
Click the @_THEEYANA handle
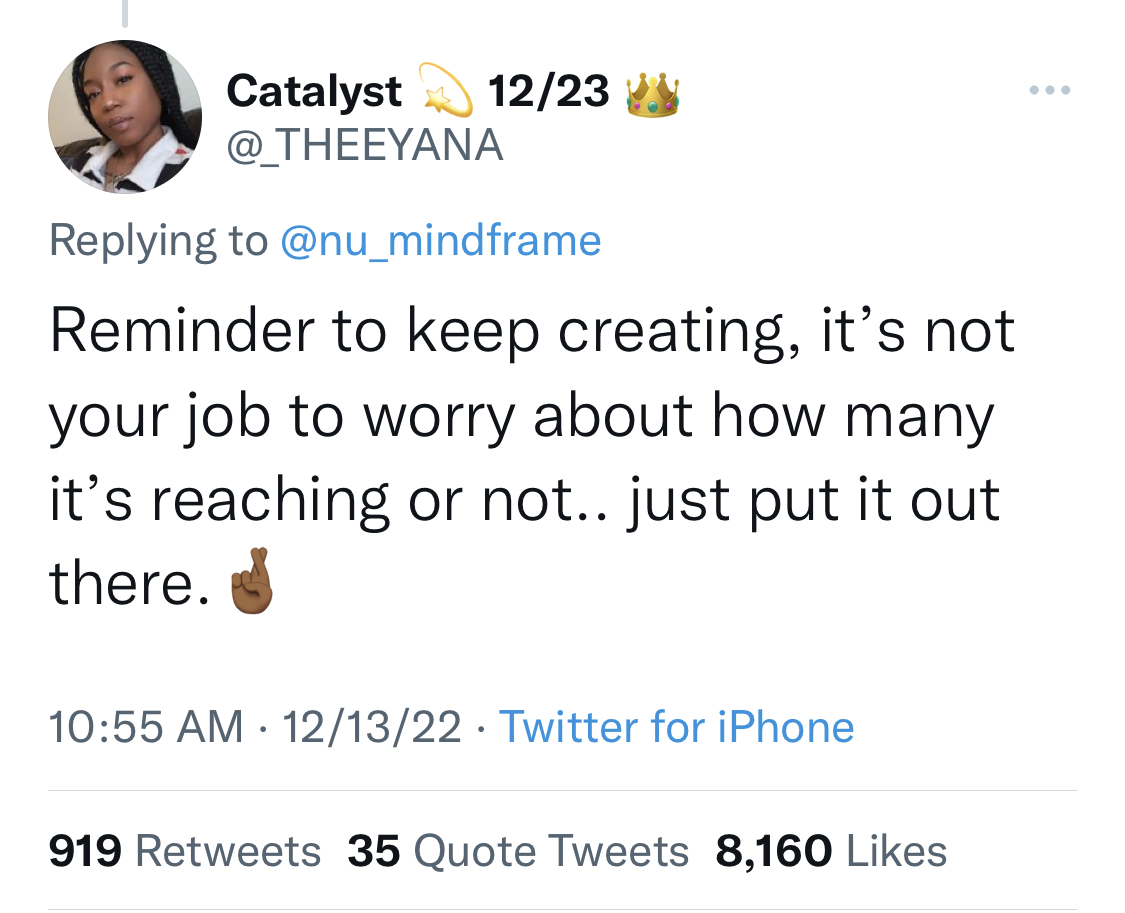pyautogui.click(x=364, y=145)
